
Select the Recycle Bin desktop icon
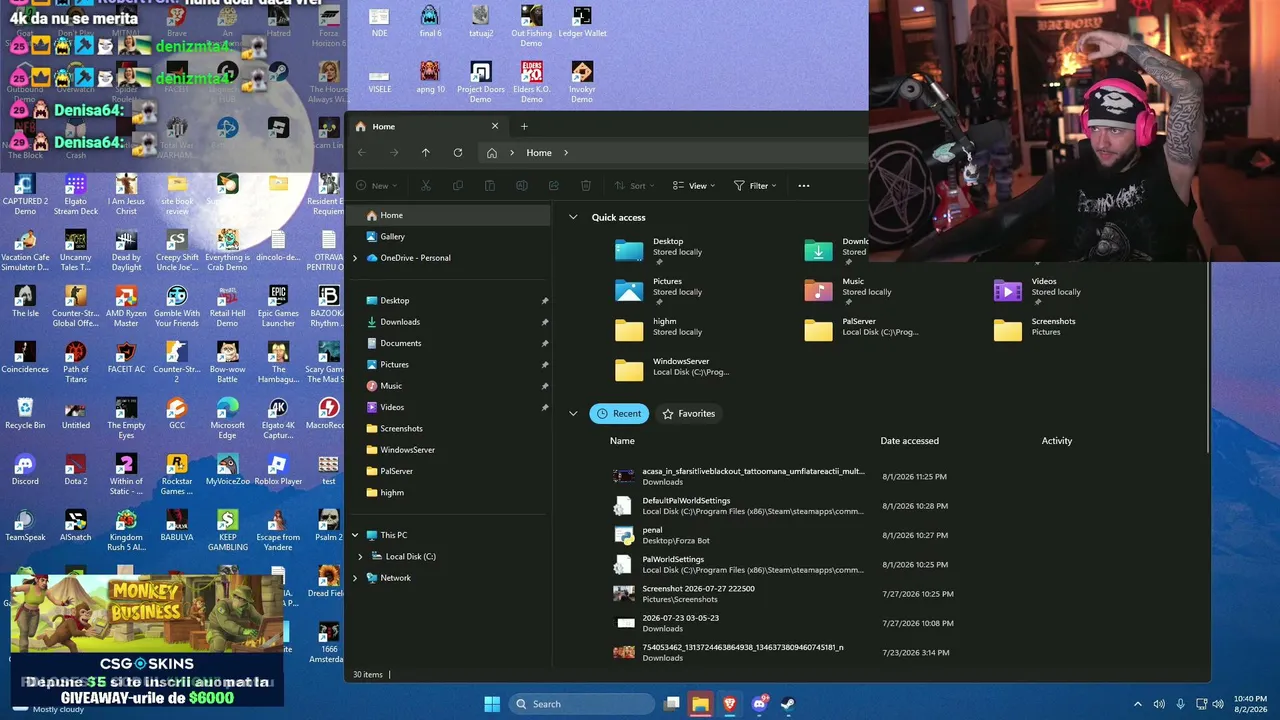tap(25, 413)
